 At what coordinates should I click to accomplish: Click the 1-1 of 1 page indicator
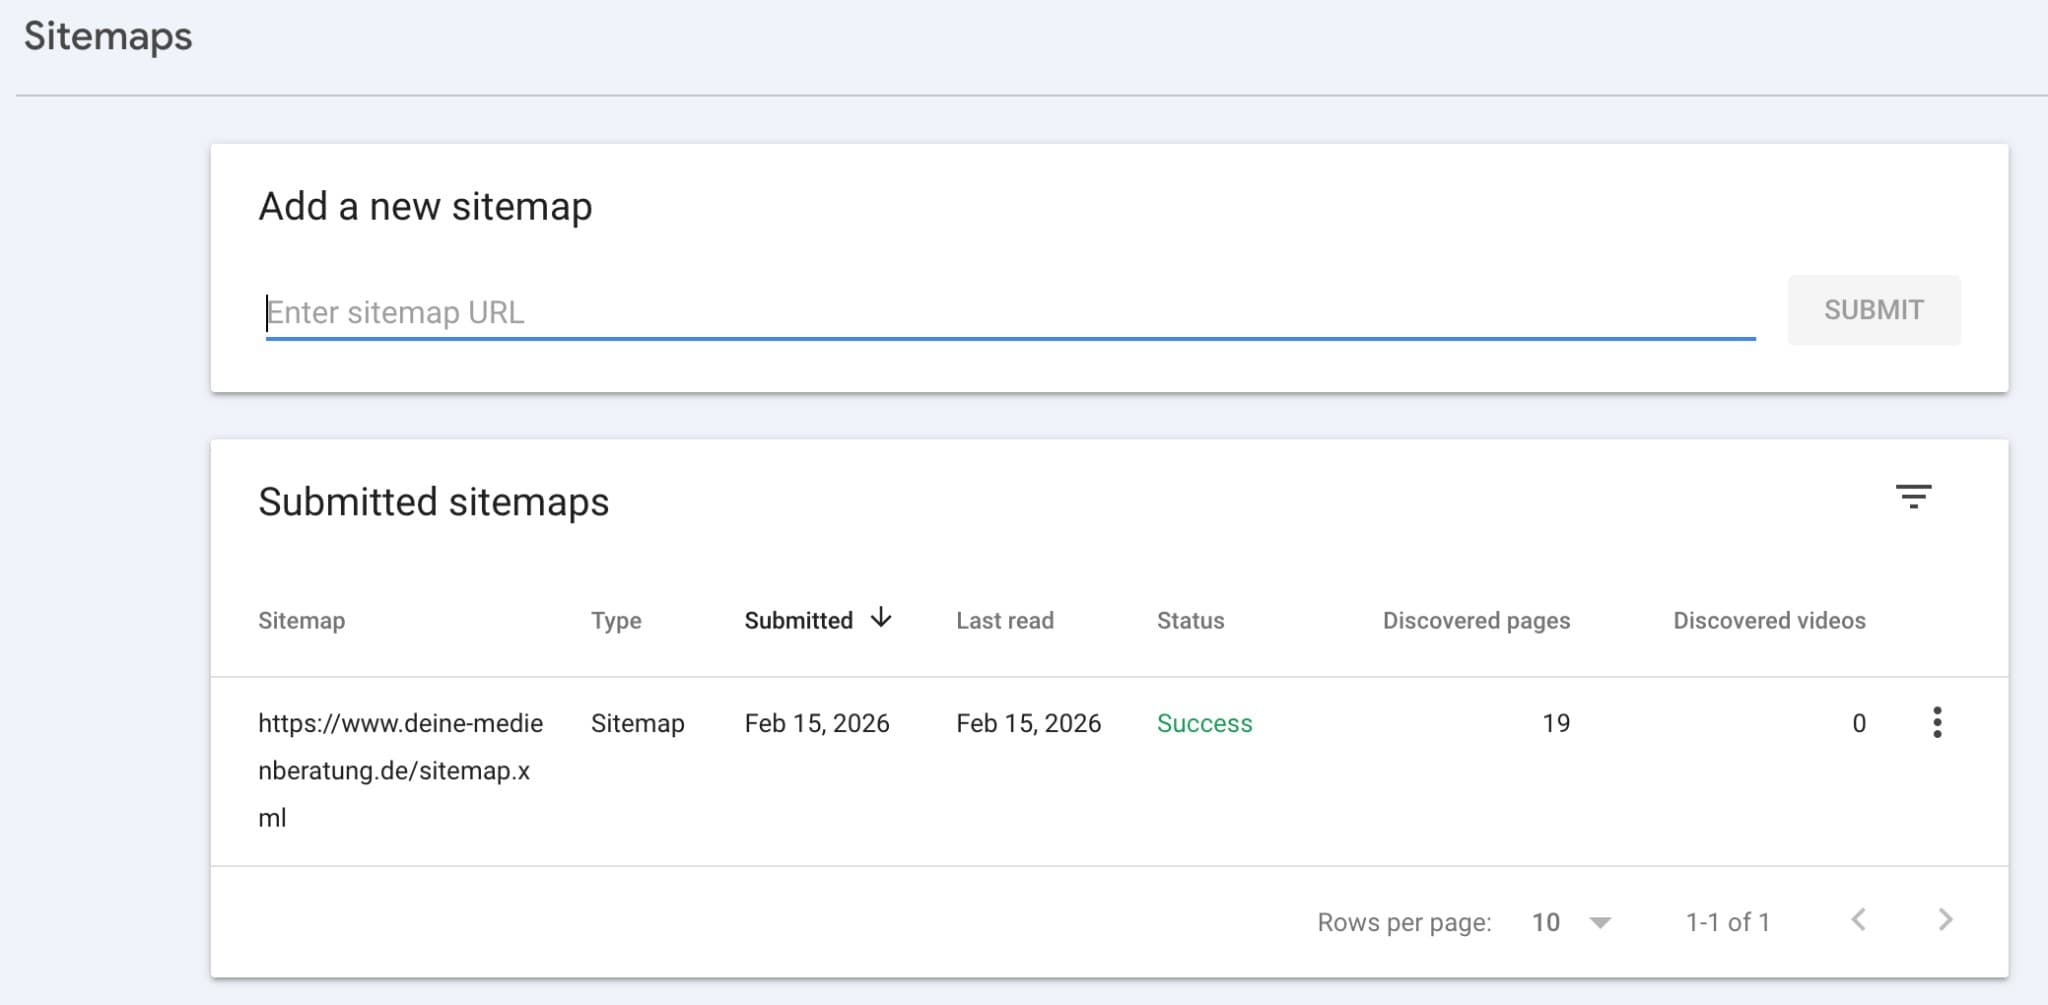(x=1729, y=921)
